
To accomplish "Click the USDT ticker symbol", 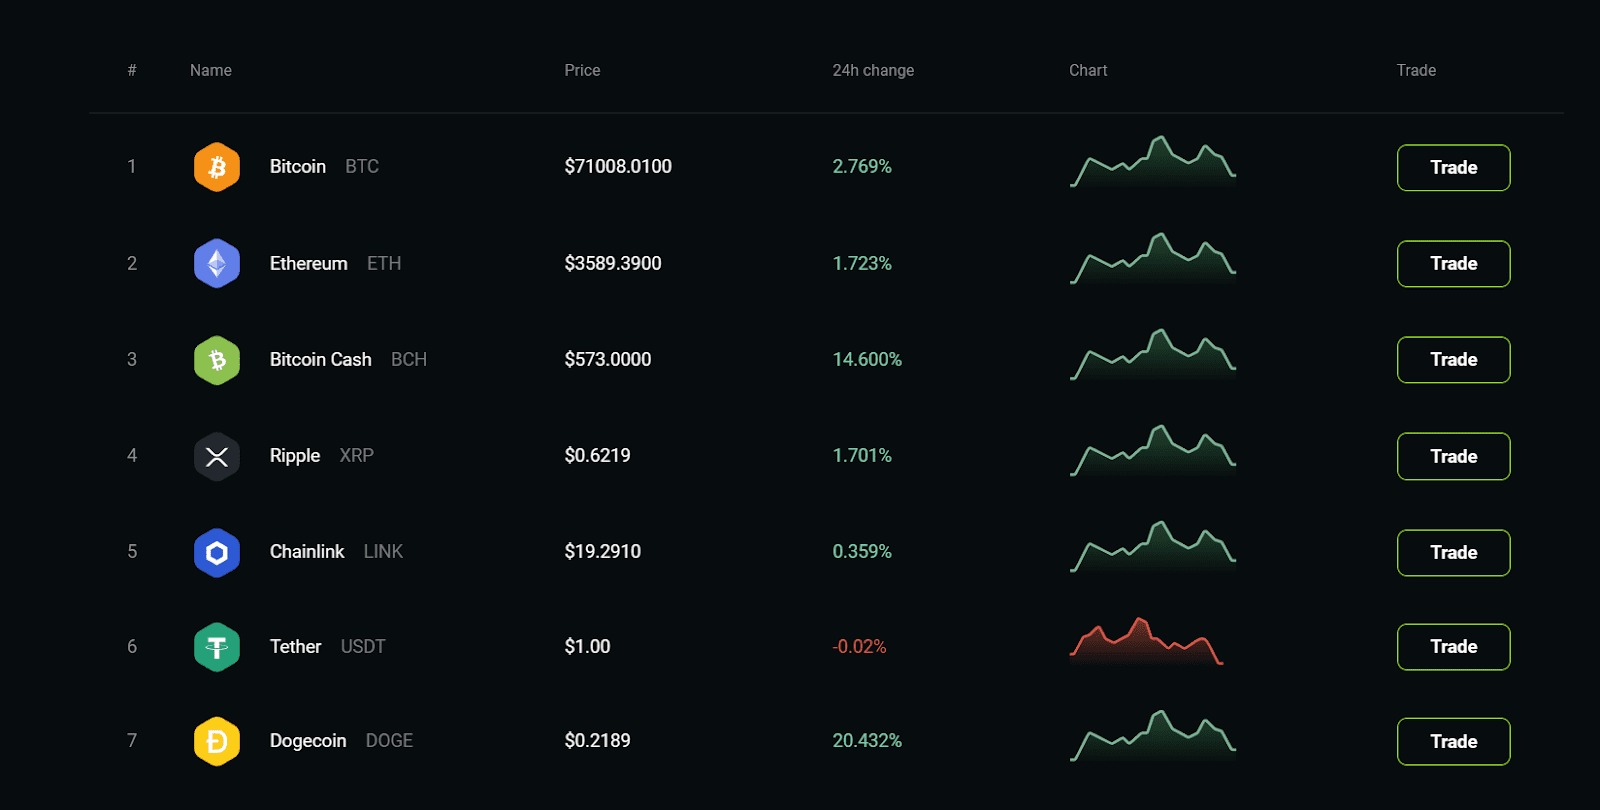I will point(363,646).
